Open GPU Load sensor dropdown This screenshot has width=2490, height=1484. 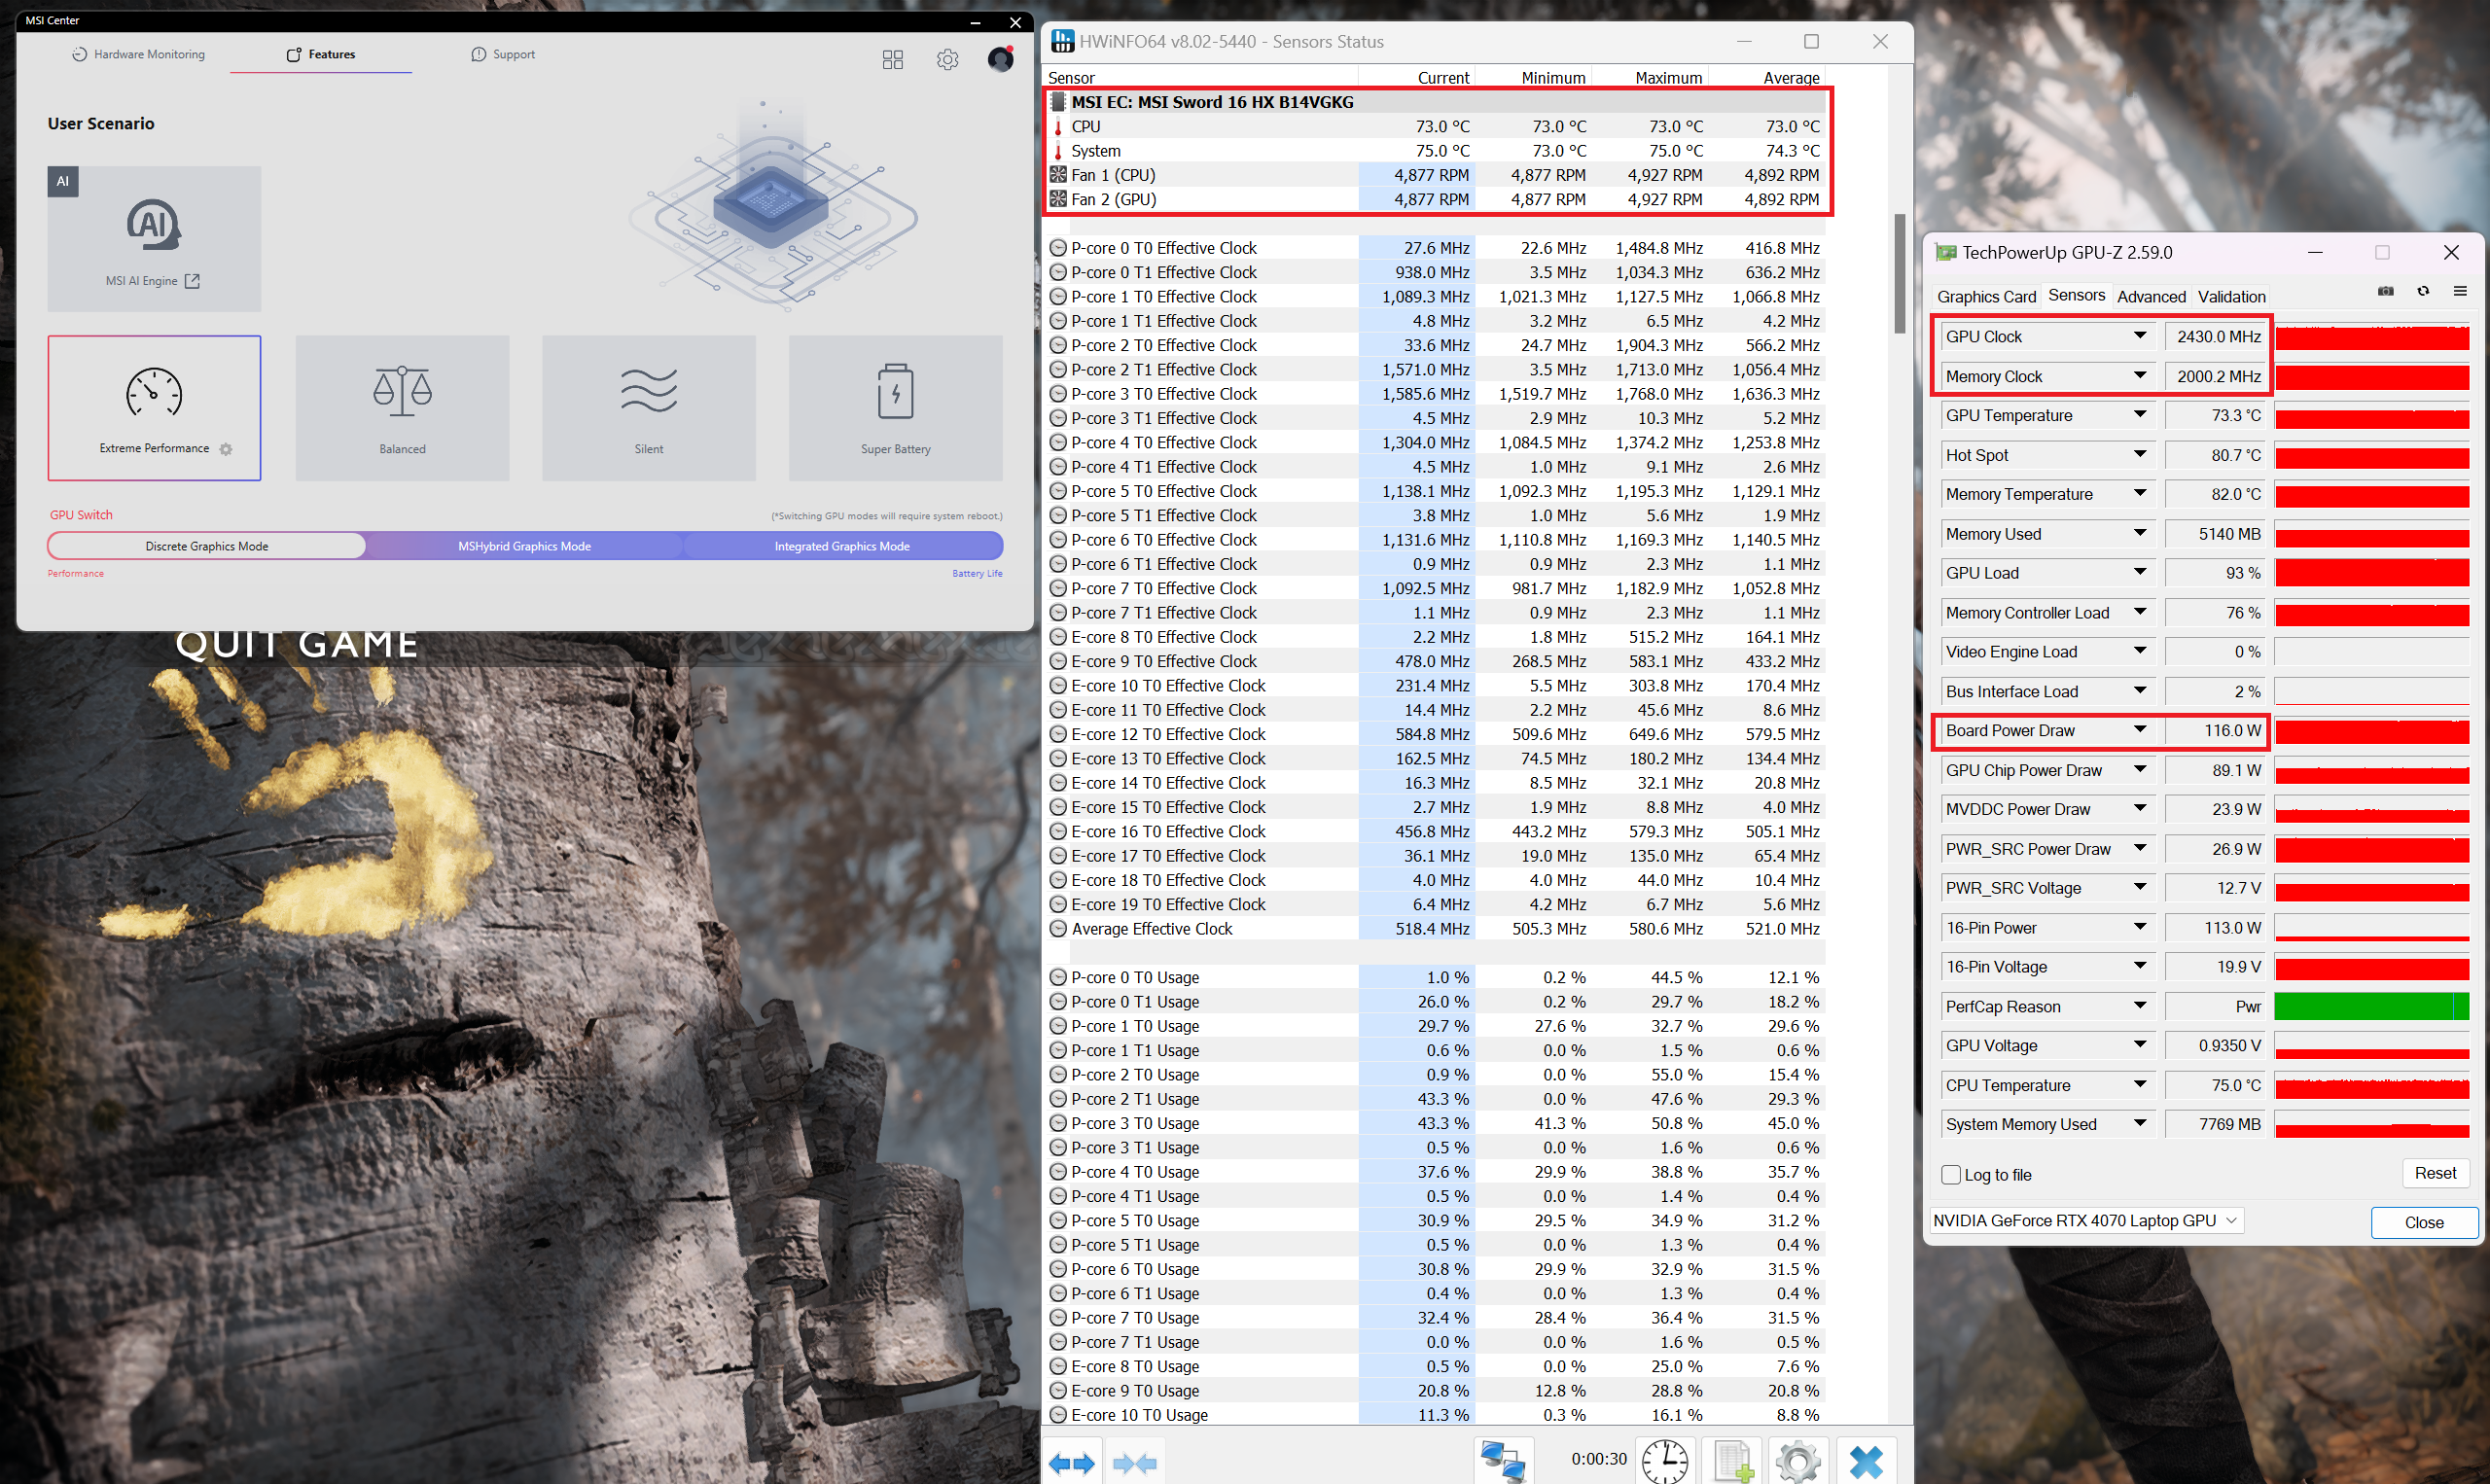(x=2139, y=573)
